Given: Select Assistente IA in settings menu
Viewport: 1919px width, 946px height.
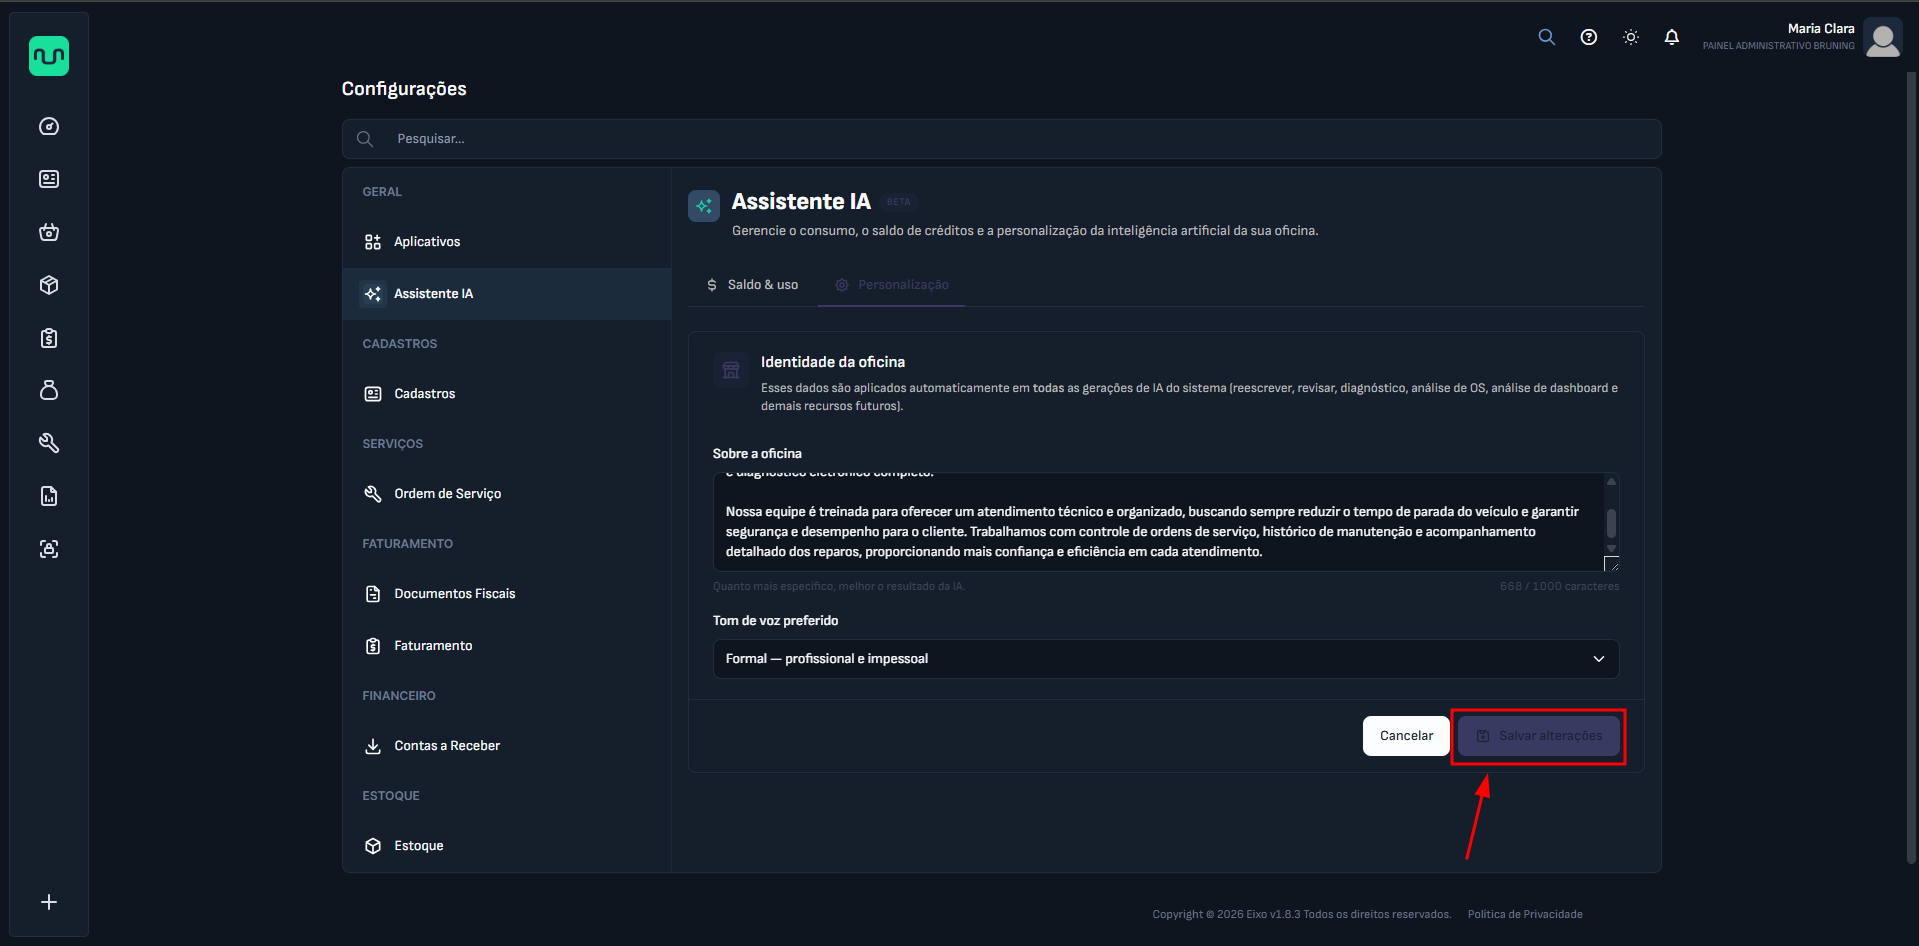Looking at the screenshot, I should click(507, 294).
